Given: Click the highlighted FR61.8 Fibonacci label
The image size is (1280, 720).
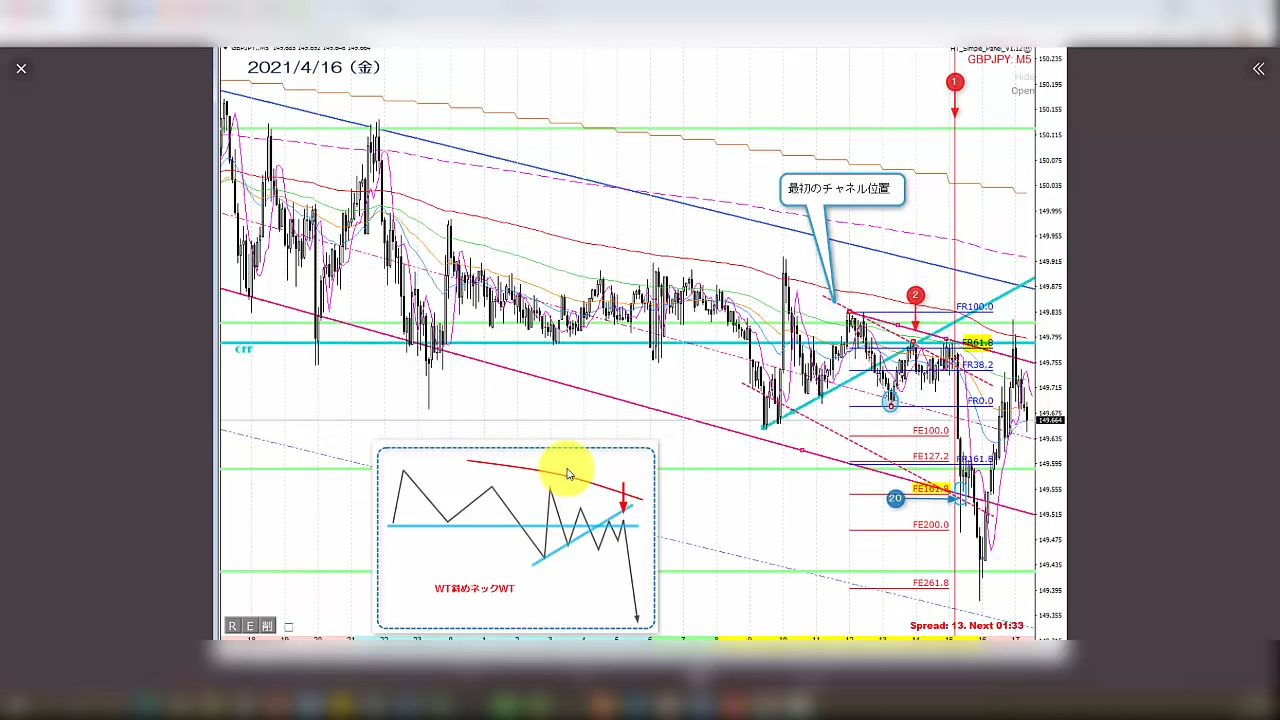Looking at the screenshot, I should coord(976,343).
